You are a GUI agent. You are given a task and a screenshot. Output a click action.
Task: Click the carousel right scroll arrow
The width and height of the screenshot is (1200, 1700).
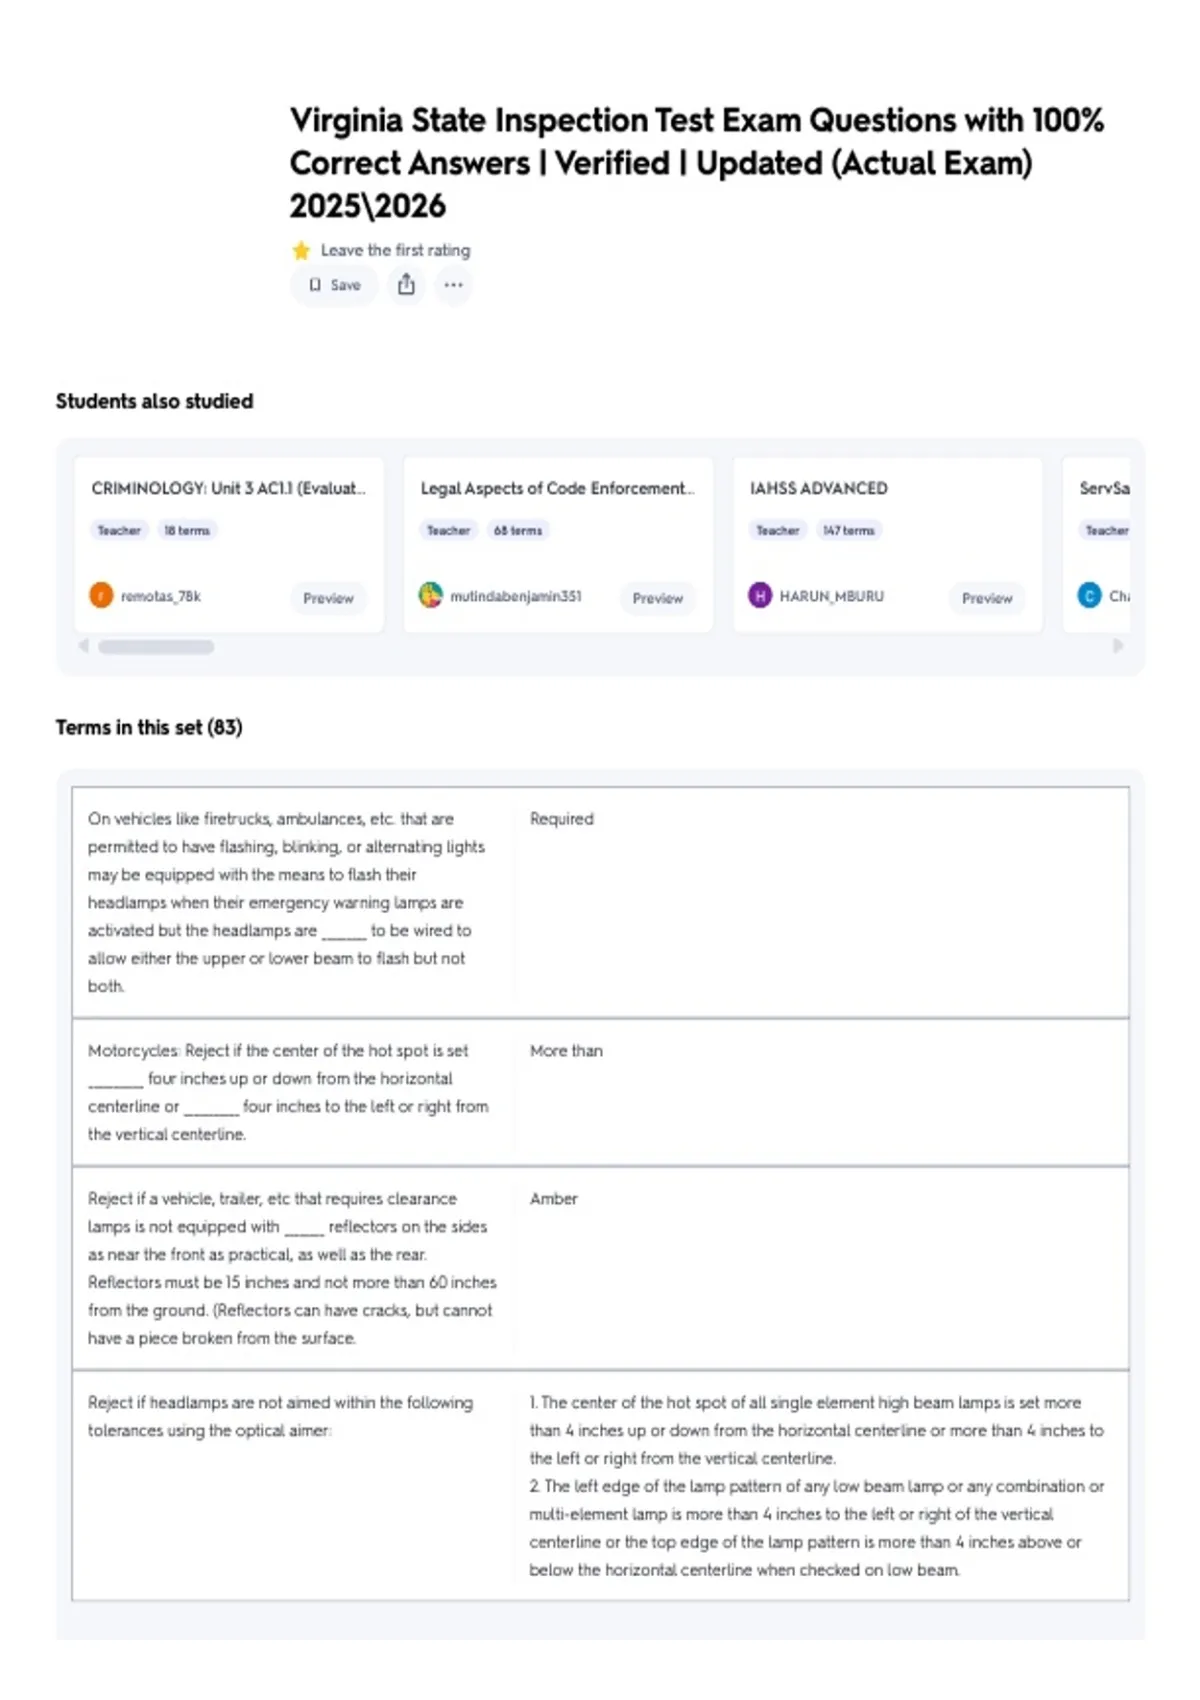1118,646
